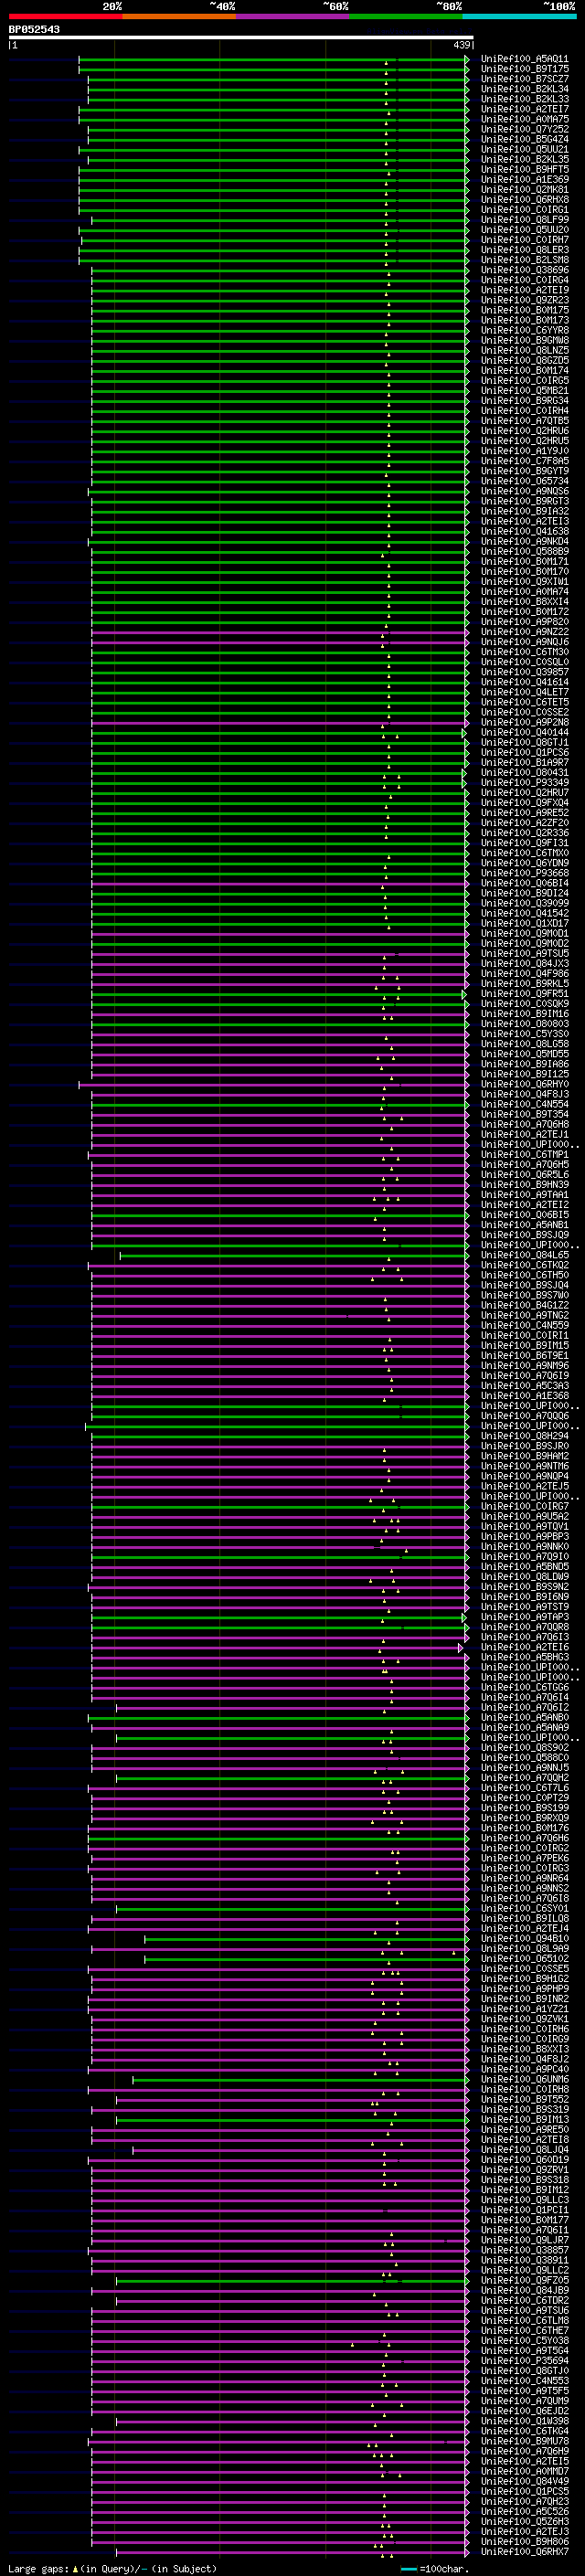Click the green alignment bar for UniRef100_A5AQ11
This screenshot has width=585, height=2576.
click(273, 59)
